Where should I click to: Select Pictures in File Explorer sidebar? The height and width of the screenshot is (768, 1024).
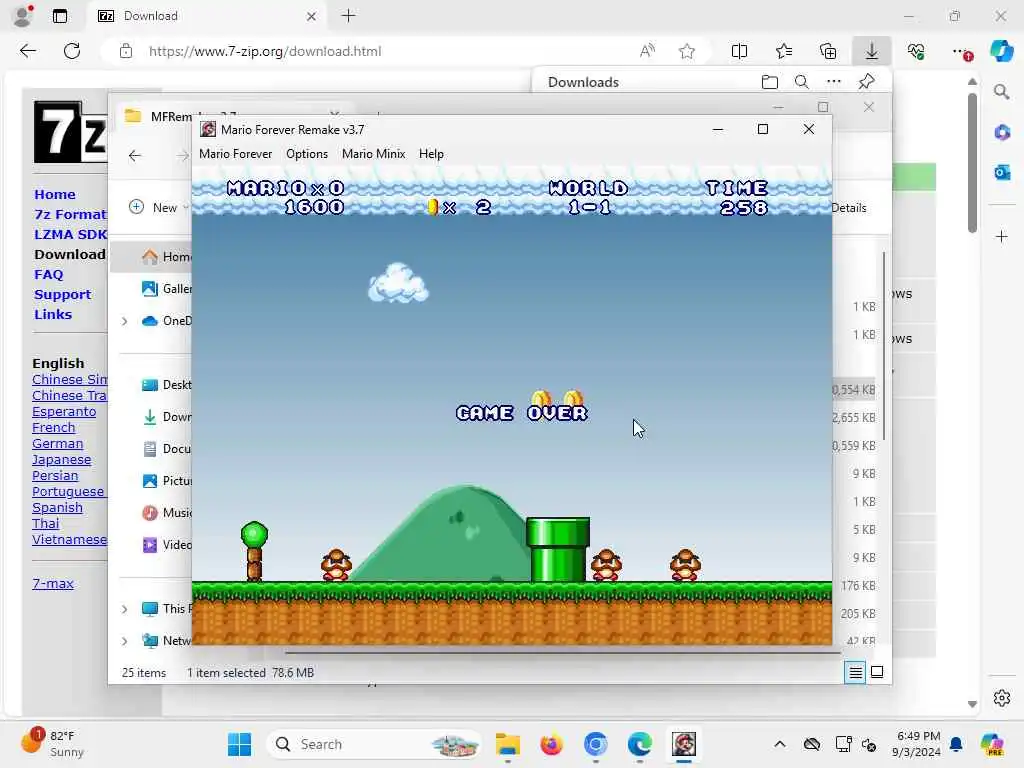click(167, 481)
